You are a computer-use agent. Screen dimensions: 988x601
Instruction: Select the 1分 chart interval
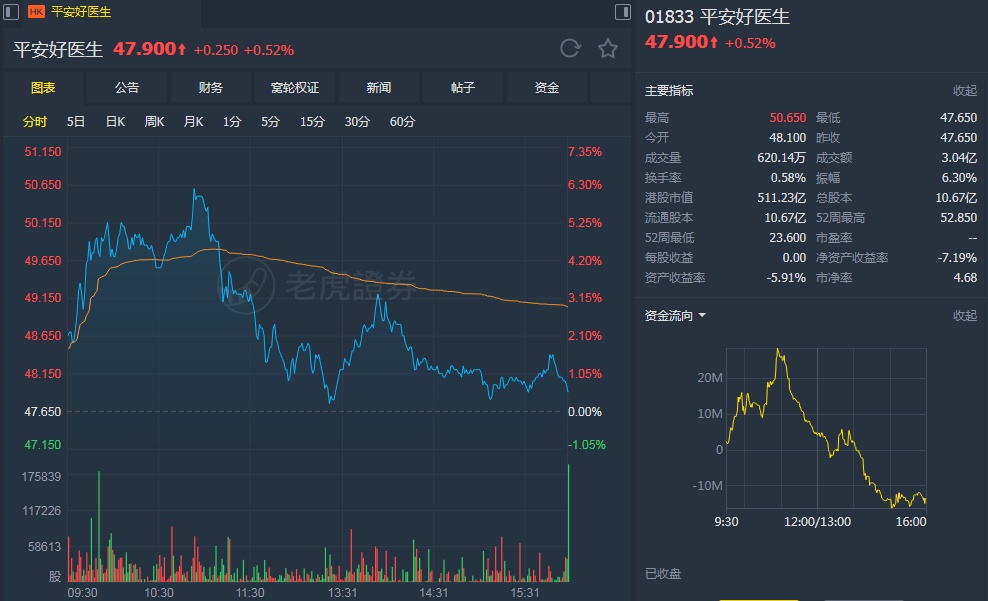[x=232, y=122]
